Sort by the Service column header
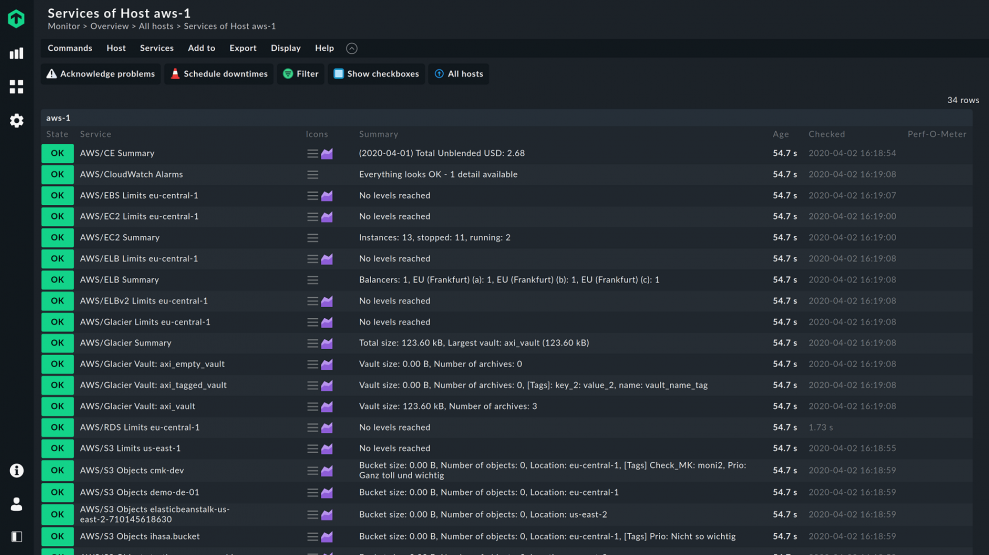This screenshot has width=989, height=555. pos(95,134)
